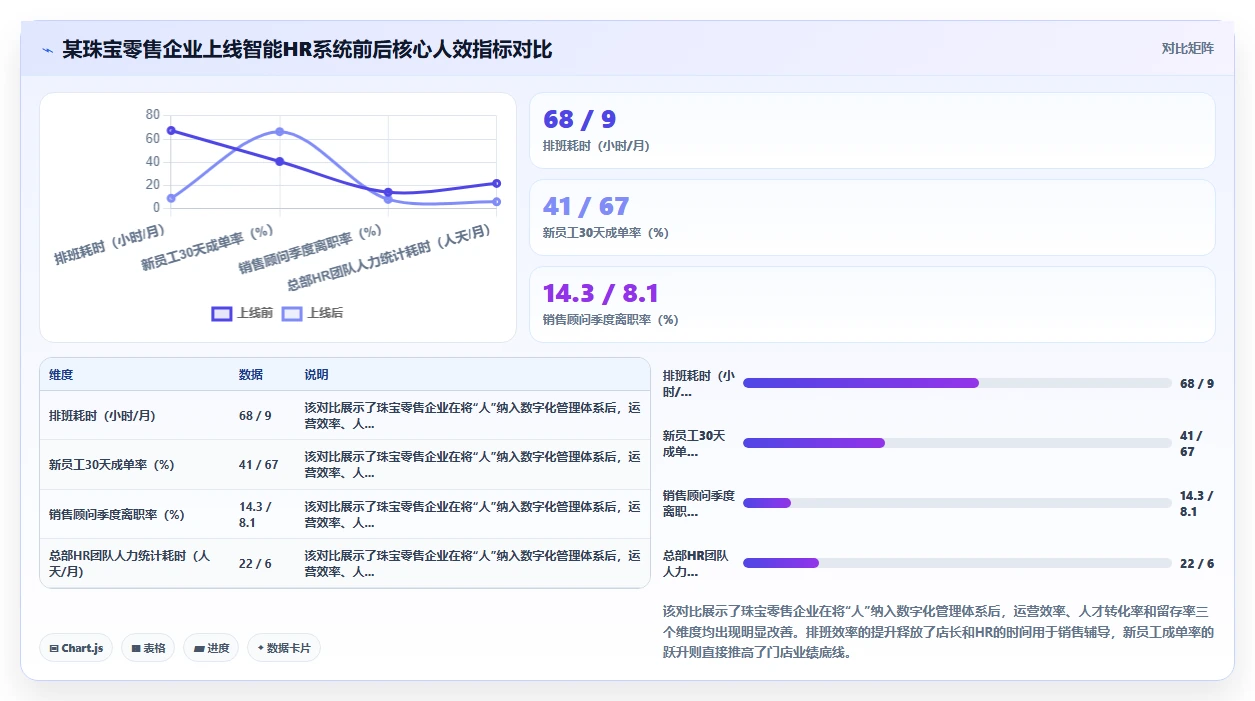
Task: Click the Chart.js tag chip
Action: pyautogui.click(x=77, y=648)
